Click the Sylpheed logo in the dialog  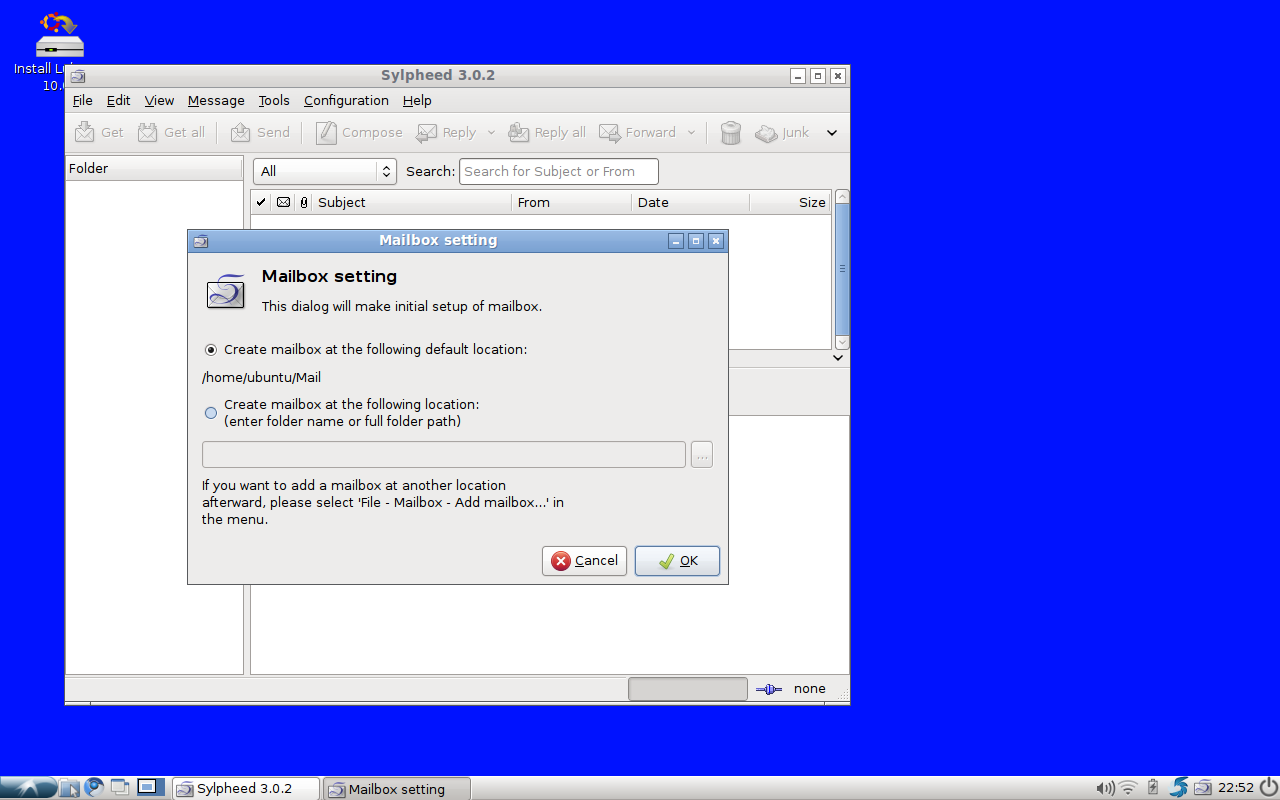click(226, 291)
